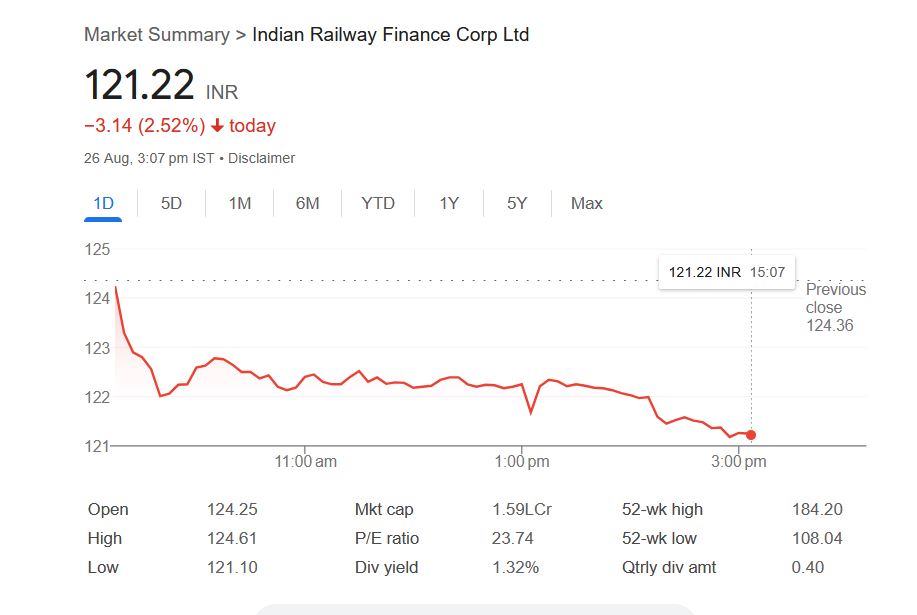
Task: Click the red chart end-point marker
Action: coord(751,435)
